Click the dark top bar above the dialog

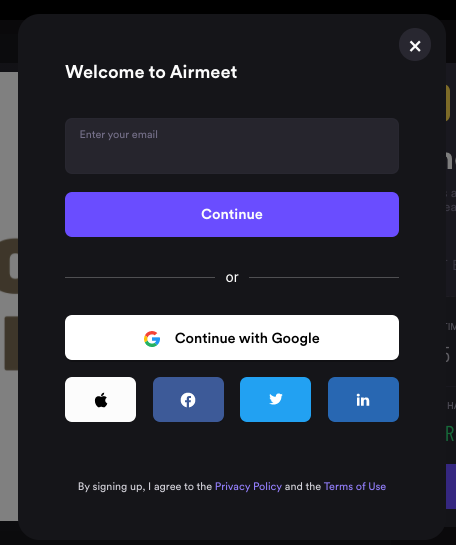pyautogui.click(x=228, y=7)
